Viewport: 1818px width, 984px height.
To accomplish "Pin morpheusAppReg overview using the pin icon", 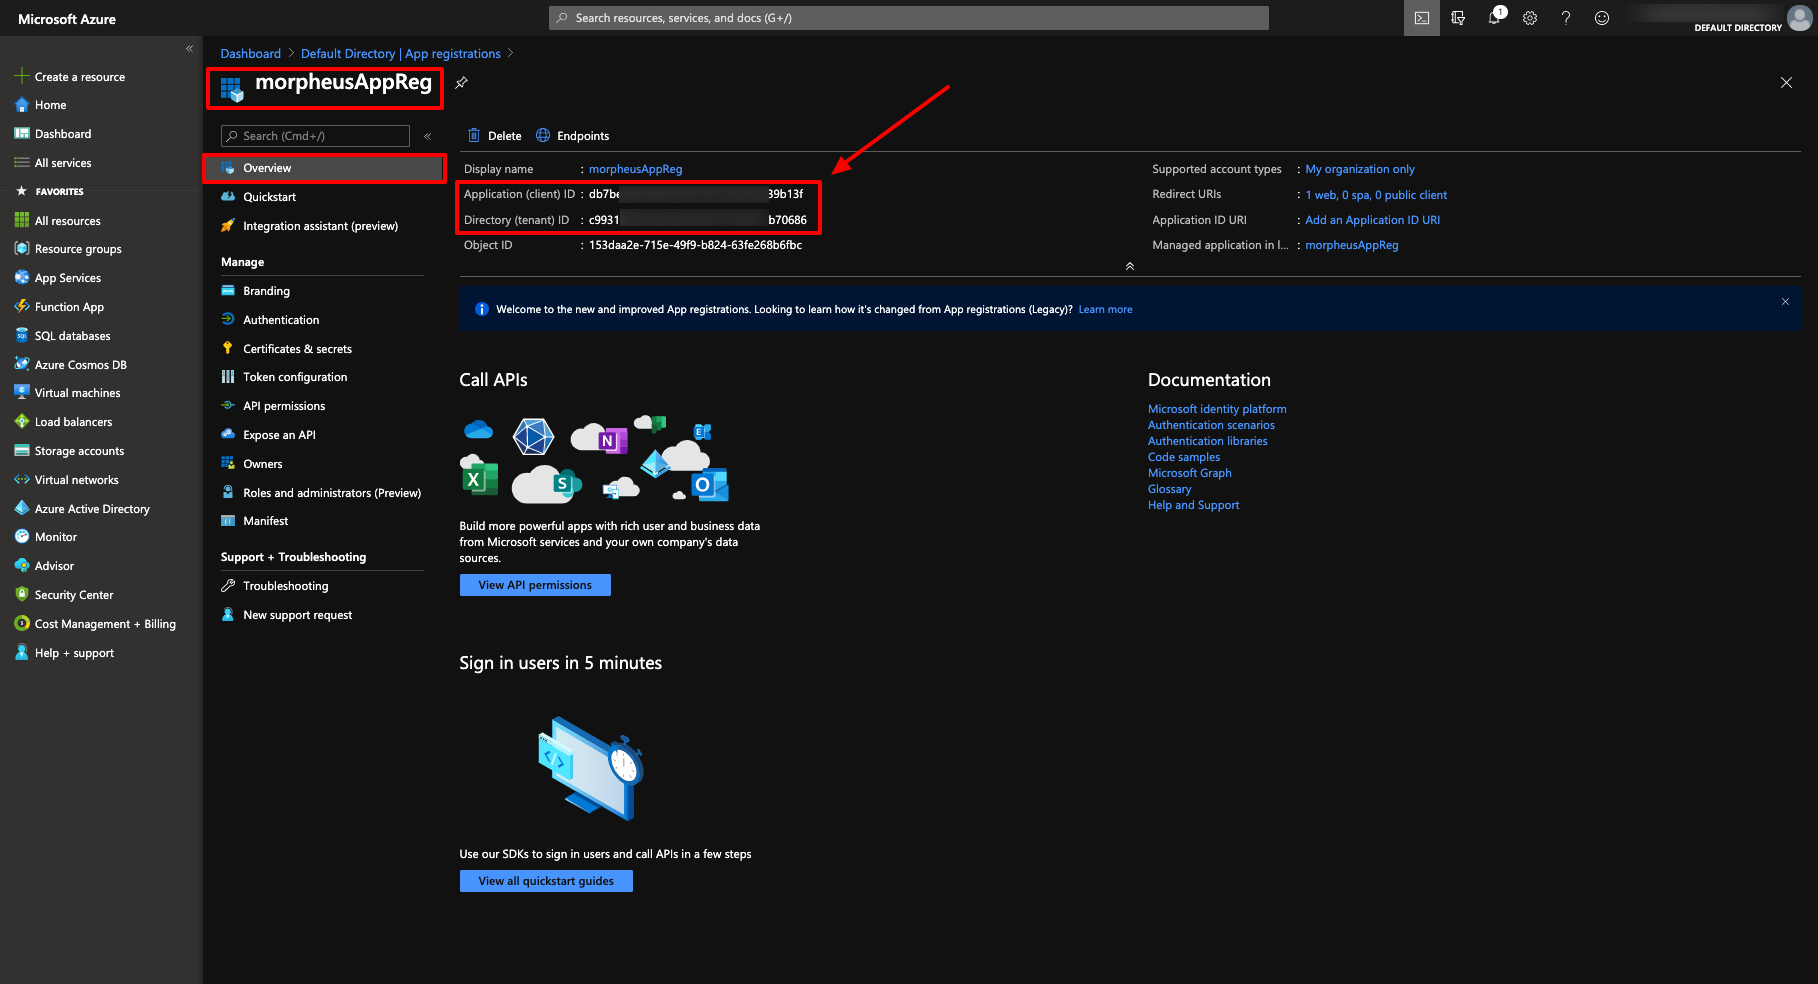I will 461,83.
